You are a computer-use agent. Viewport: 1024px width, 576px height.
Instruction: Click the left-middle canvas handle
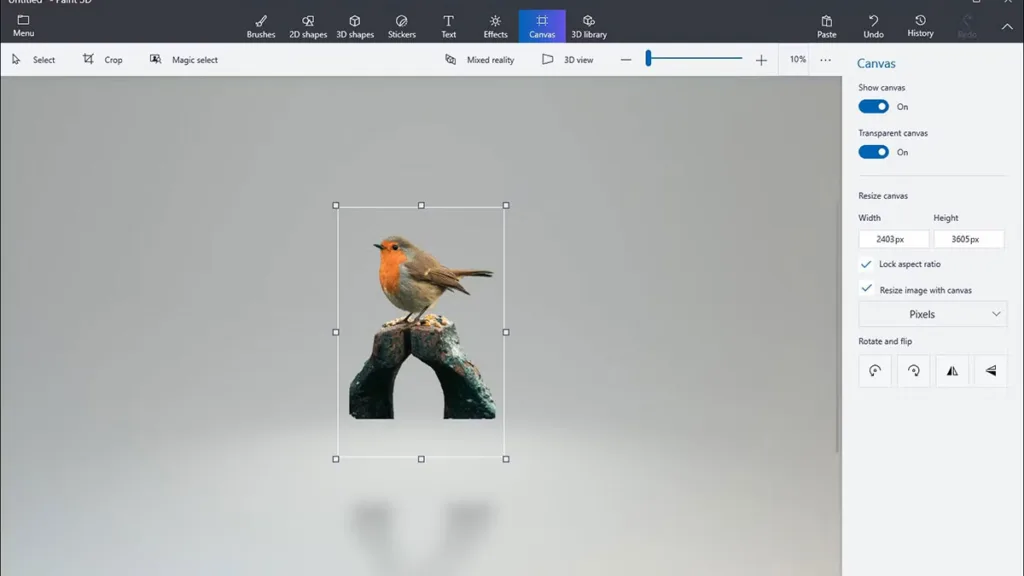click(x=336, y=332)
